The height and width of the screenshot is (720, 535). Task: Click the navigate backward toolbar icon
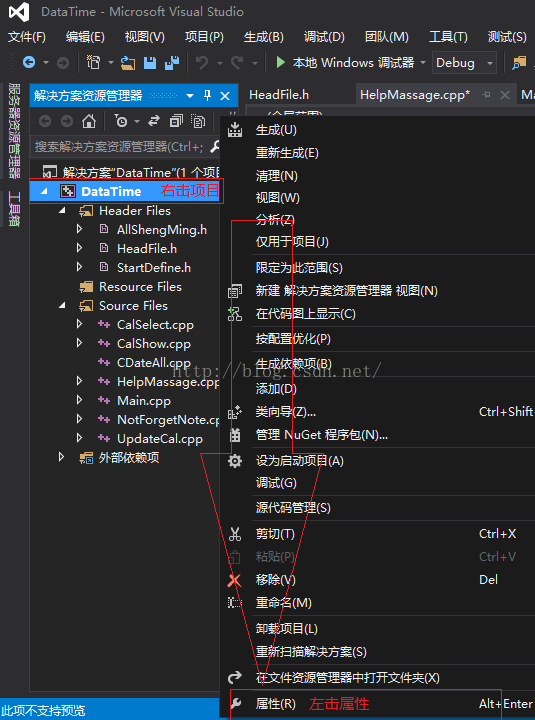[29, 62]
